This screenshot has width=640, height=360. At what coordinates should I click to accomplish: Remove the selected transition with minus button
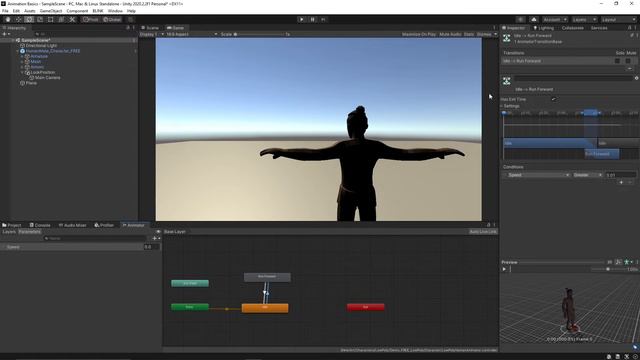629,69
